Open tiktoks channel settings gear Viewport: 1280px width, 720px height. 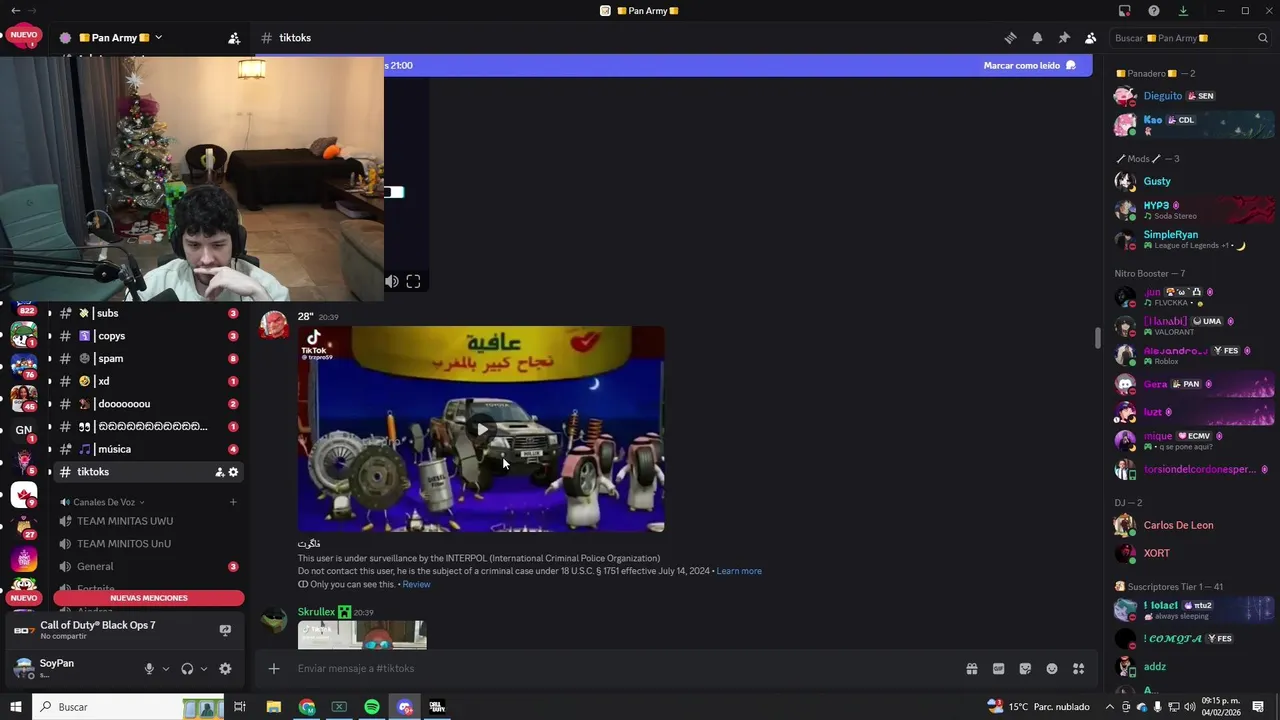click(233, 472)
